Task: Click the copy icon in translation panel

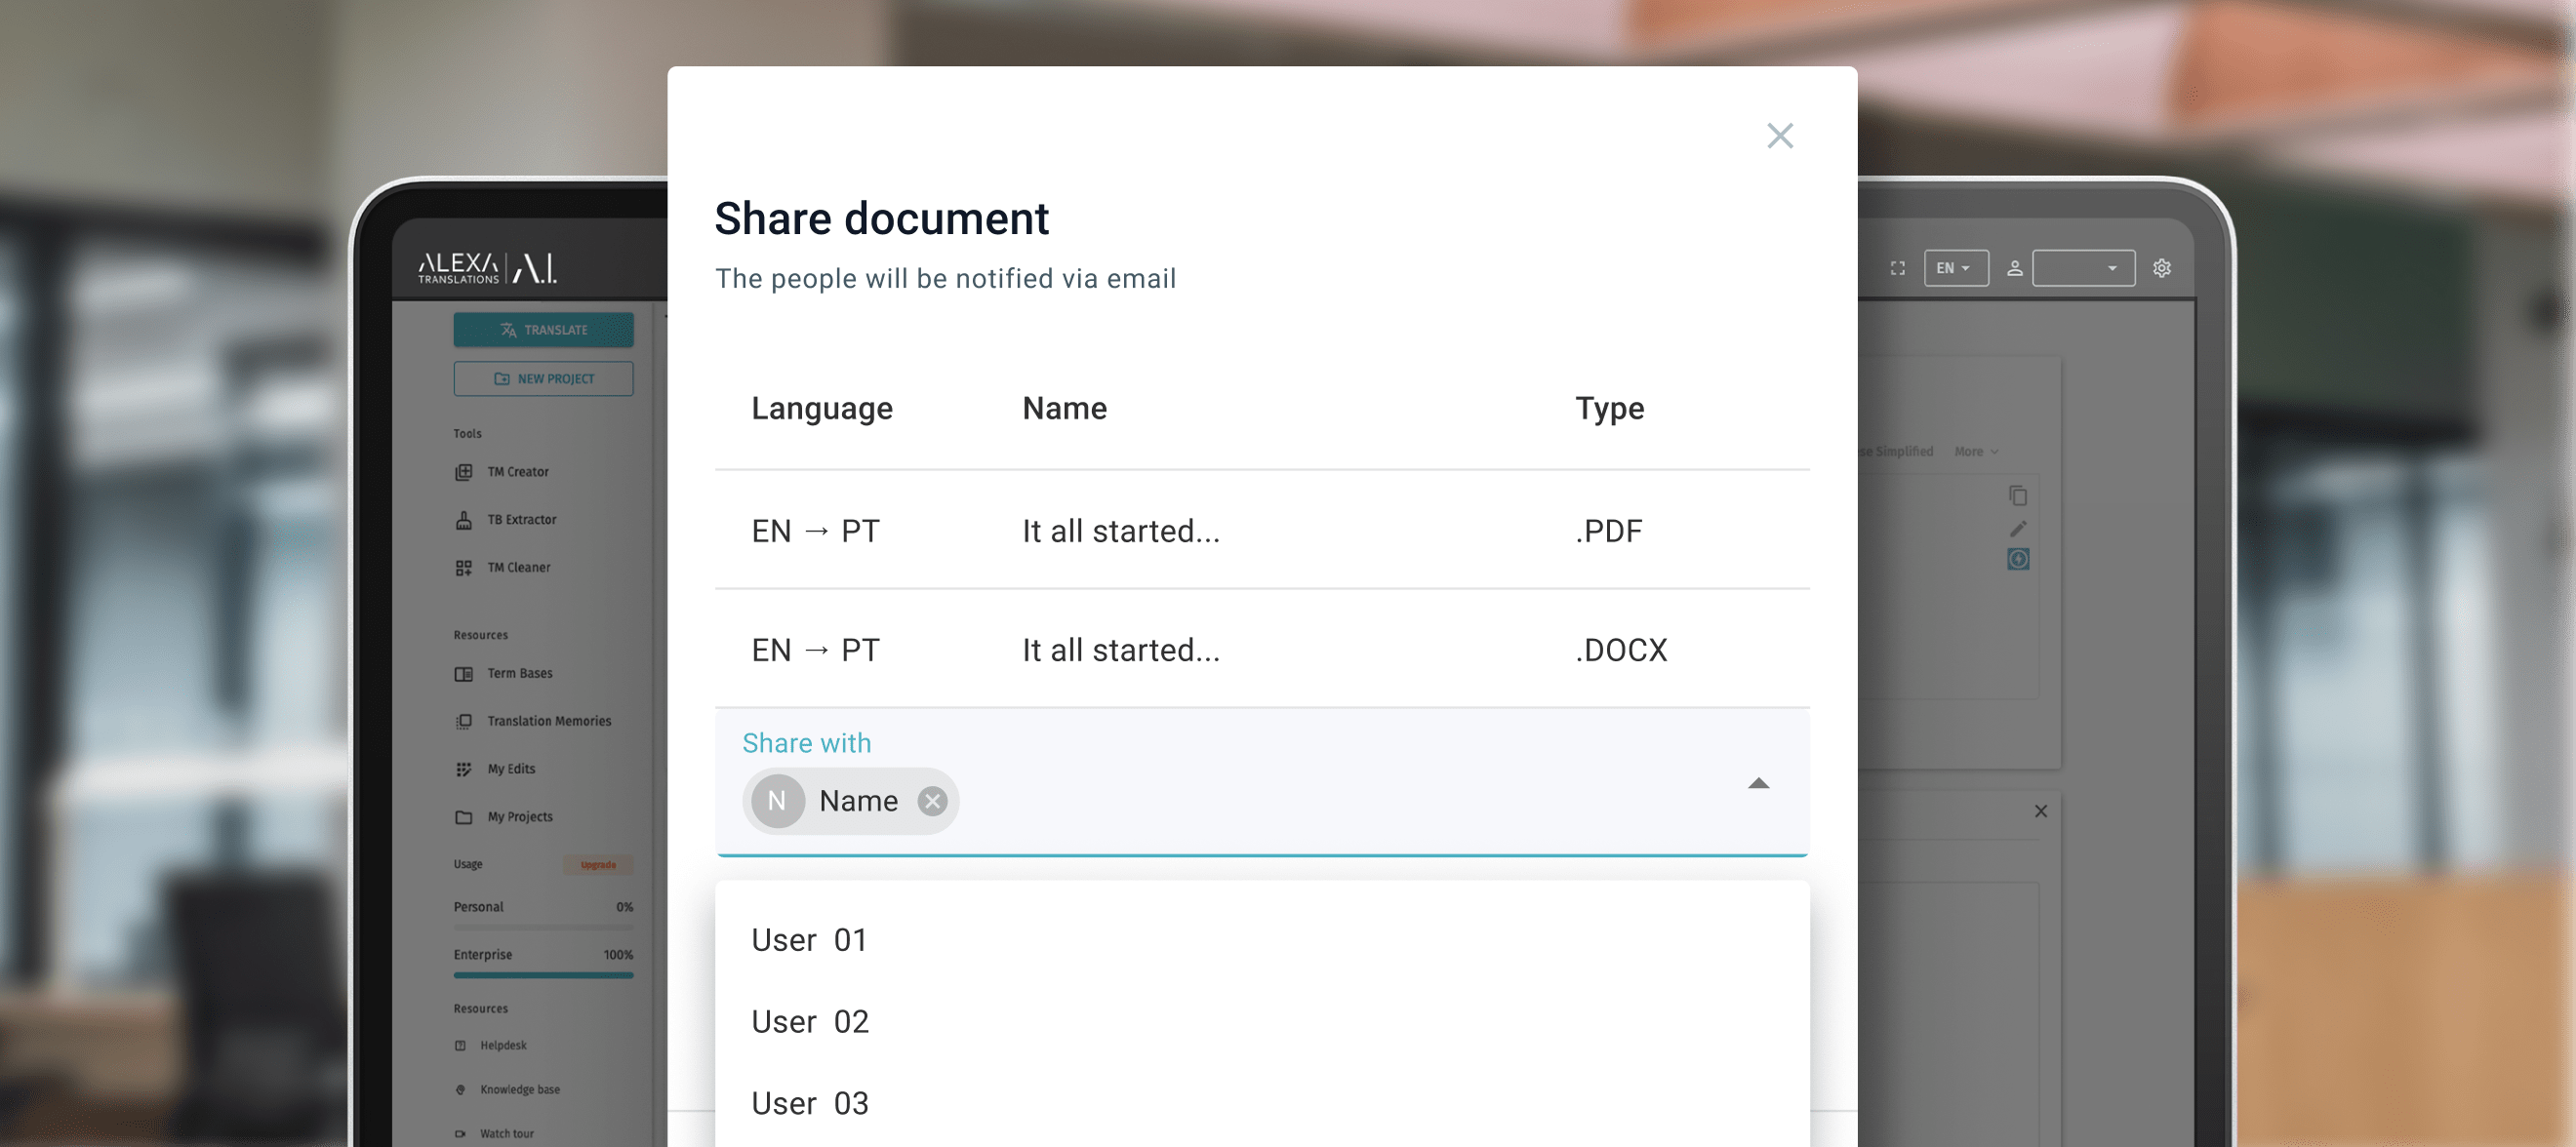Action: 2017,496
